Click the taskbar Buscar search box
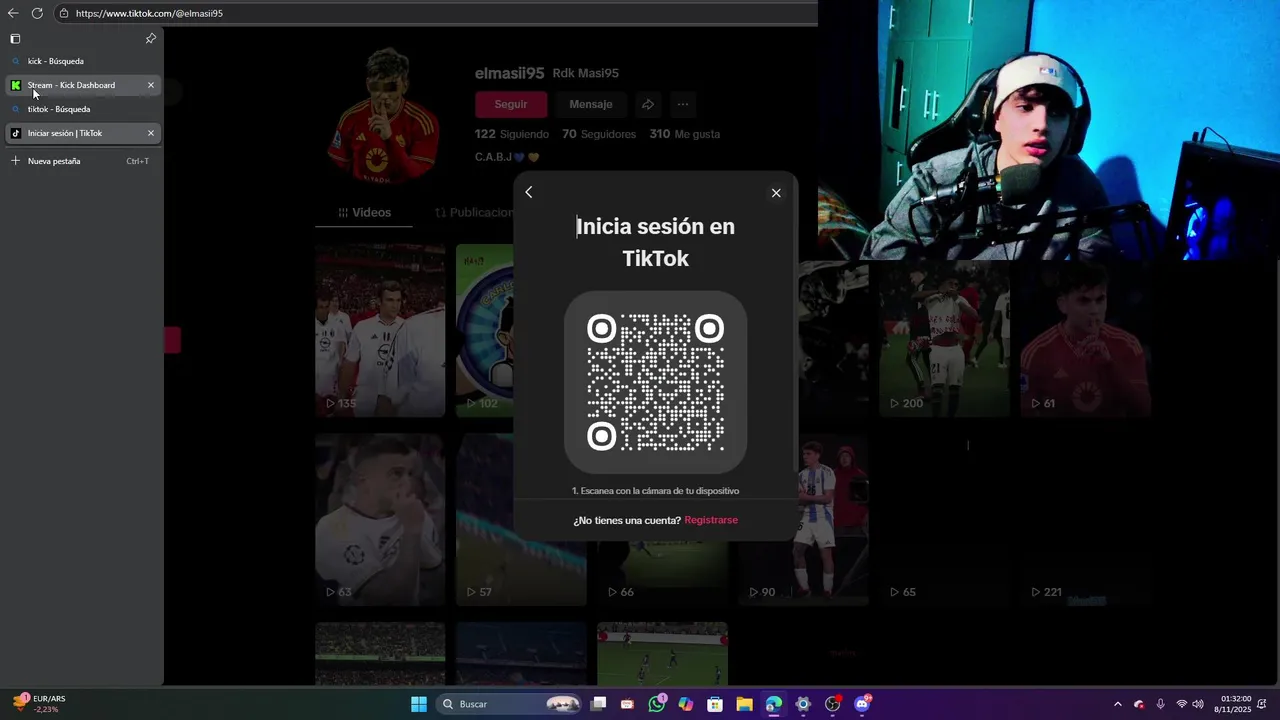 pos(510,704)
